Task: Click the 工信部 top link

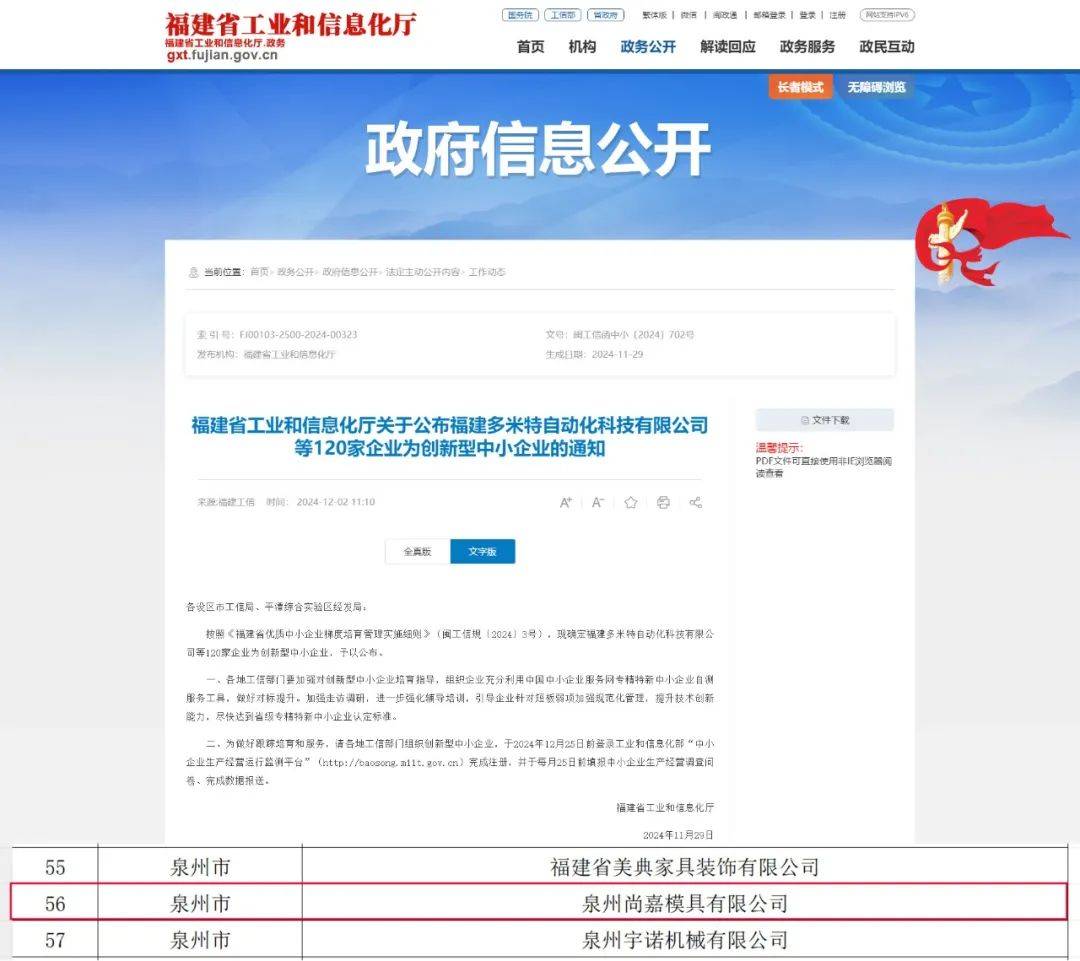Action: click(563, 15)
